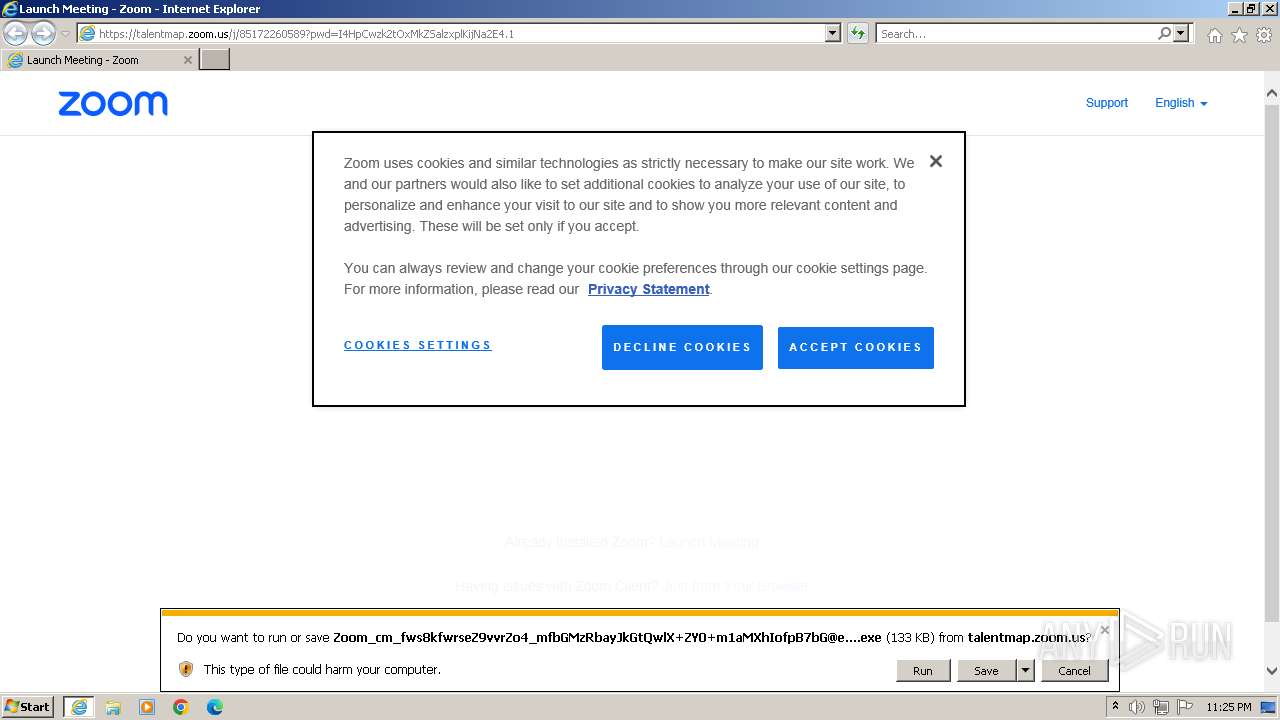Click Run in the download bar
The width and height of the screenshot is (1280, 720).
pos(922,670)
